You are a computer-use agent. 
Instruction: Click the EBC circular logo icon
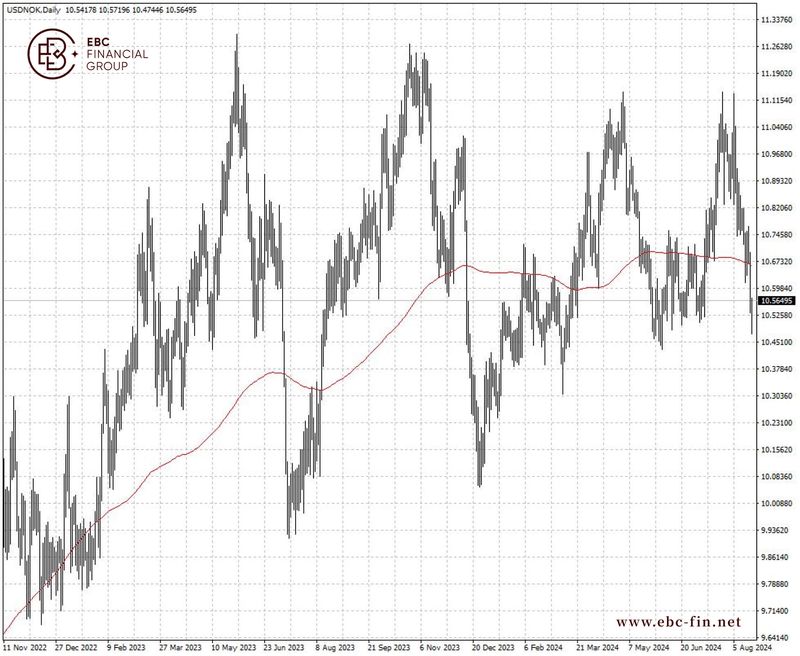point(52,53)
